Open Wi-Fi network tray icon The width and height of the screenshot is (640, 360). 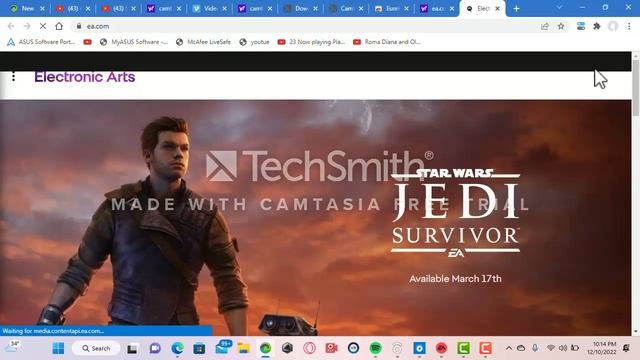pos(551,348)
